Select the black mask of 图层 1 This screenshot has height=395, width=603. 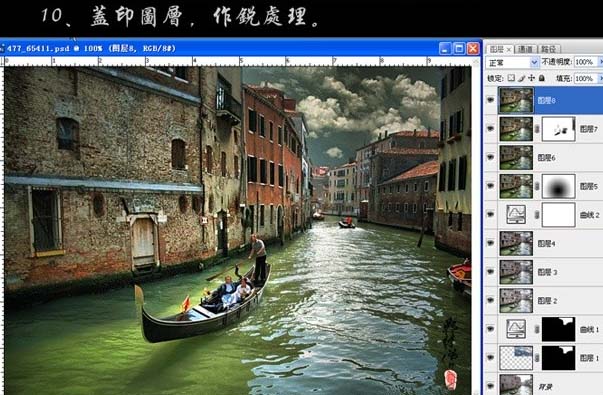[558, 358]
